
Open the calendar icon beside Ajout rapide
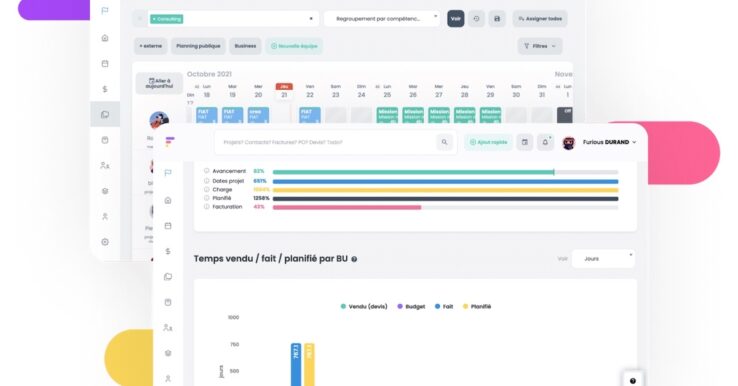coord(525,142)
